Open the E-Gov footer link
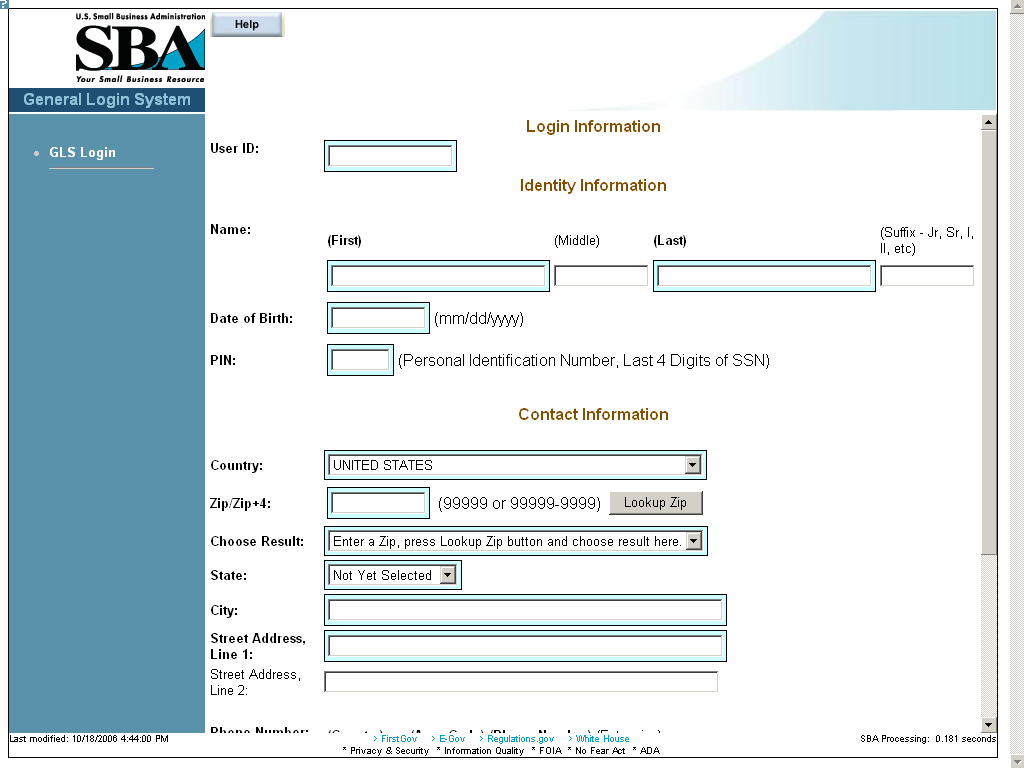1024x768 pixels. pos(452,739)
